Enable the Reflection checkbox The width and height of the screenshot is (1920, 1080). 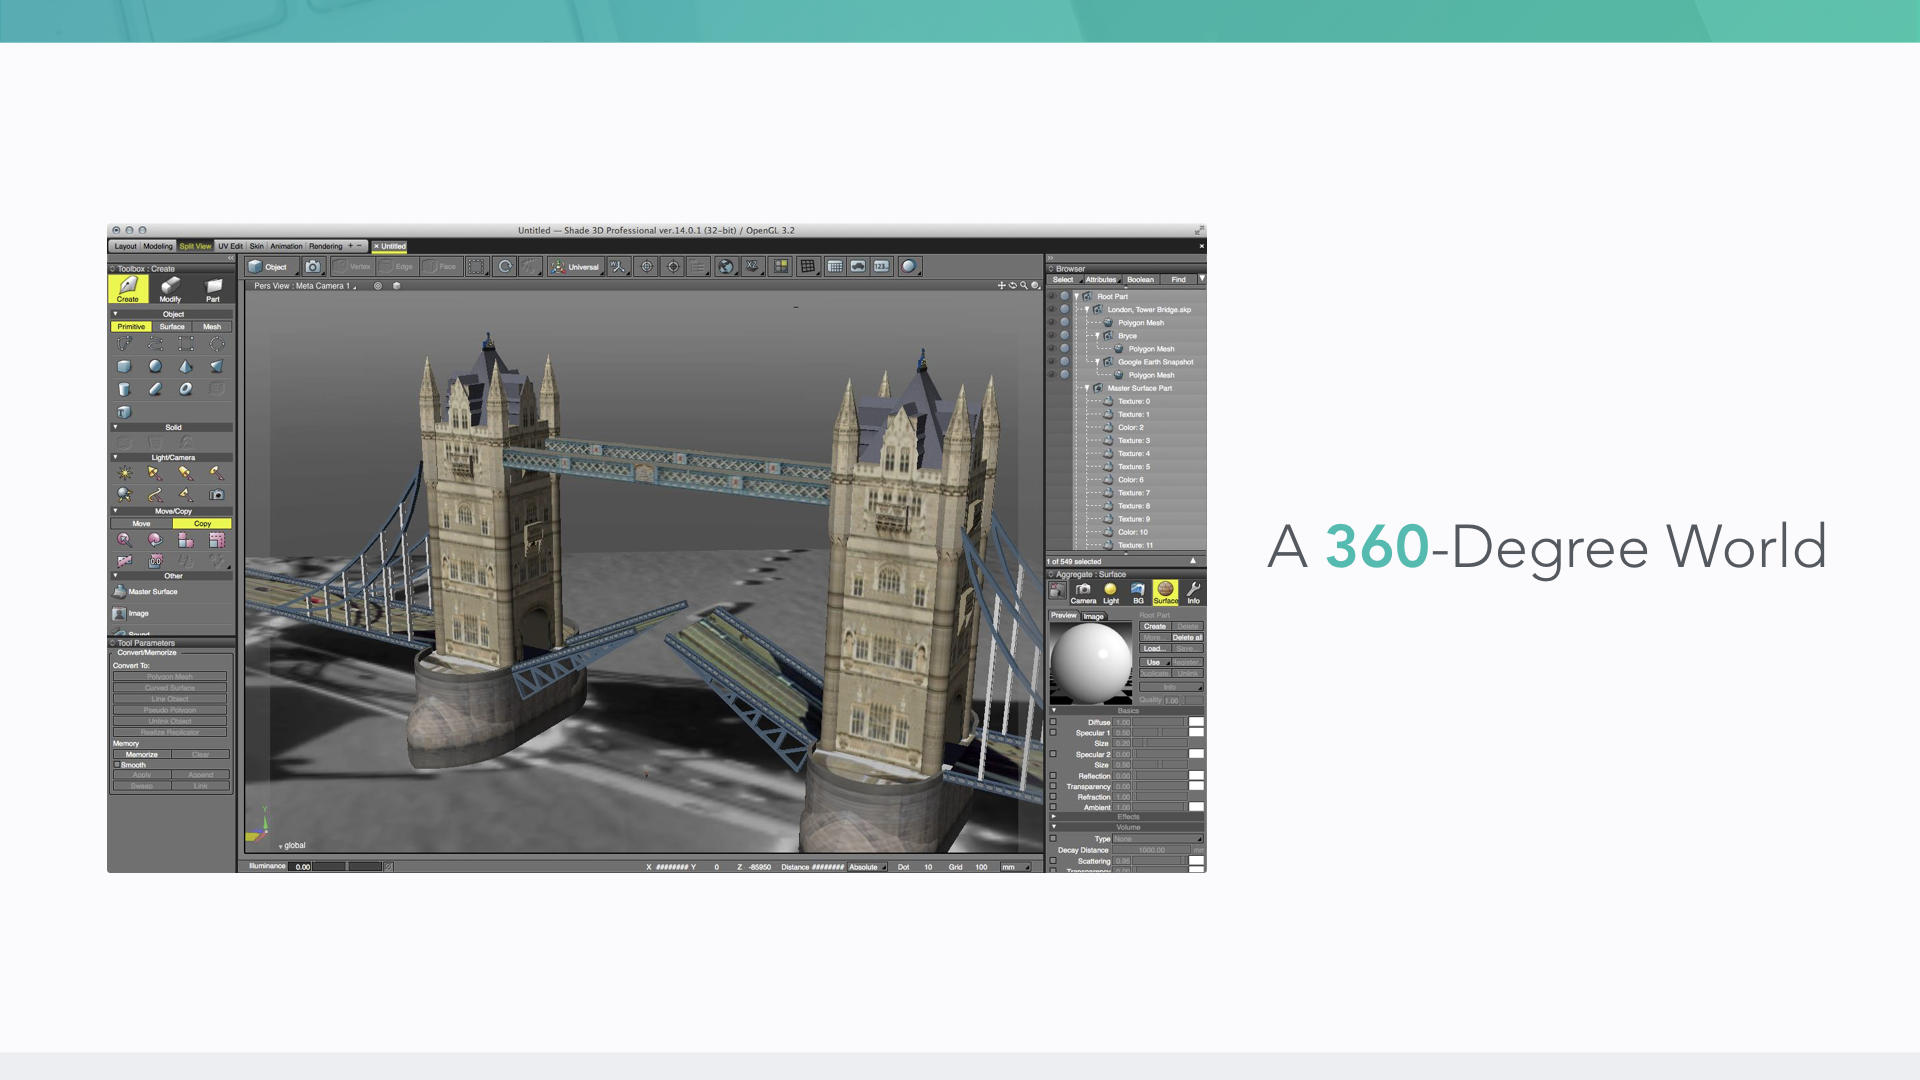pyautogui.click(x=1053, y=776)
